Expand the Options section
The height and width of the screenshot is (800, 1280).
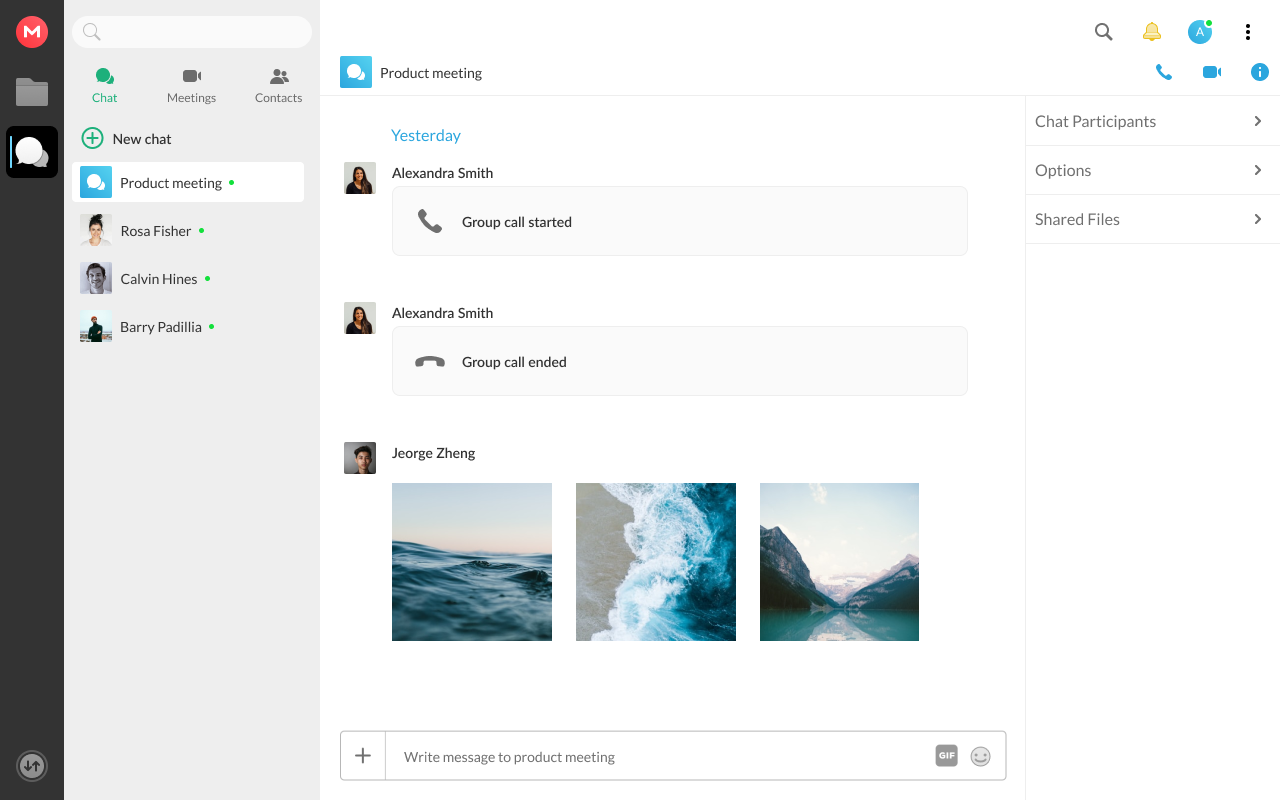(x=1153, y=170)
